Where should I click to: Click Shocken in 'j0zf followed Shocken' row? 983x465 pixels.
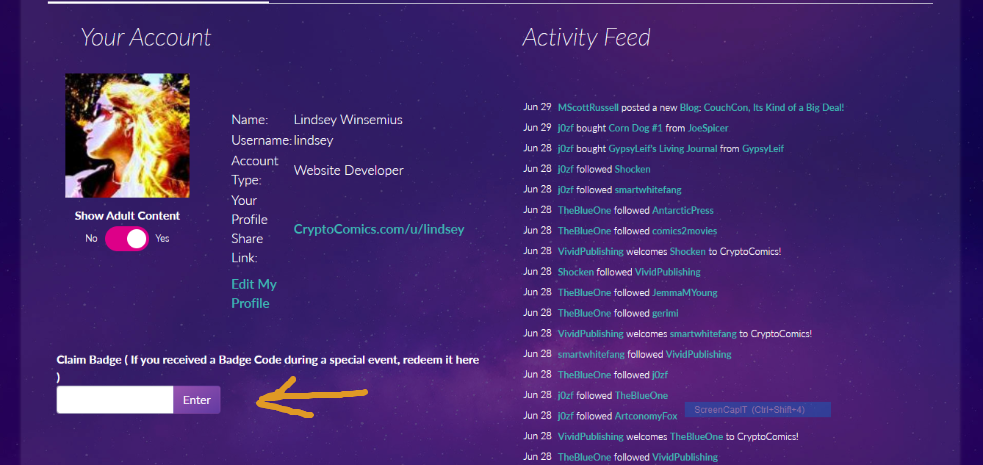pos(633,169)
